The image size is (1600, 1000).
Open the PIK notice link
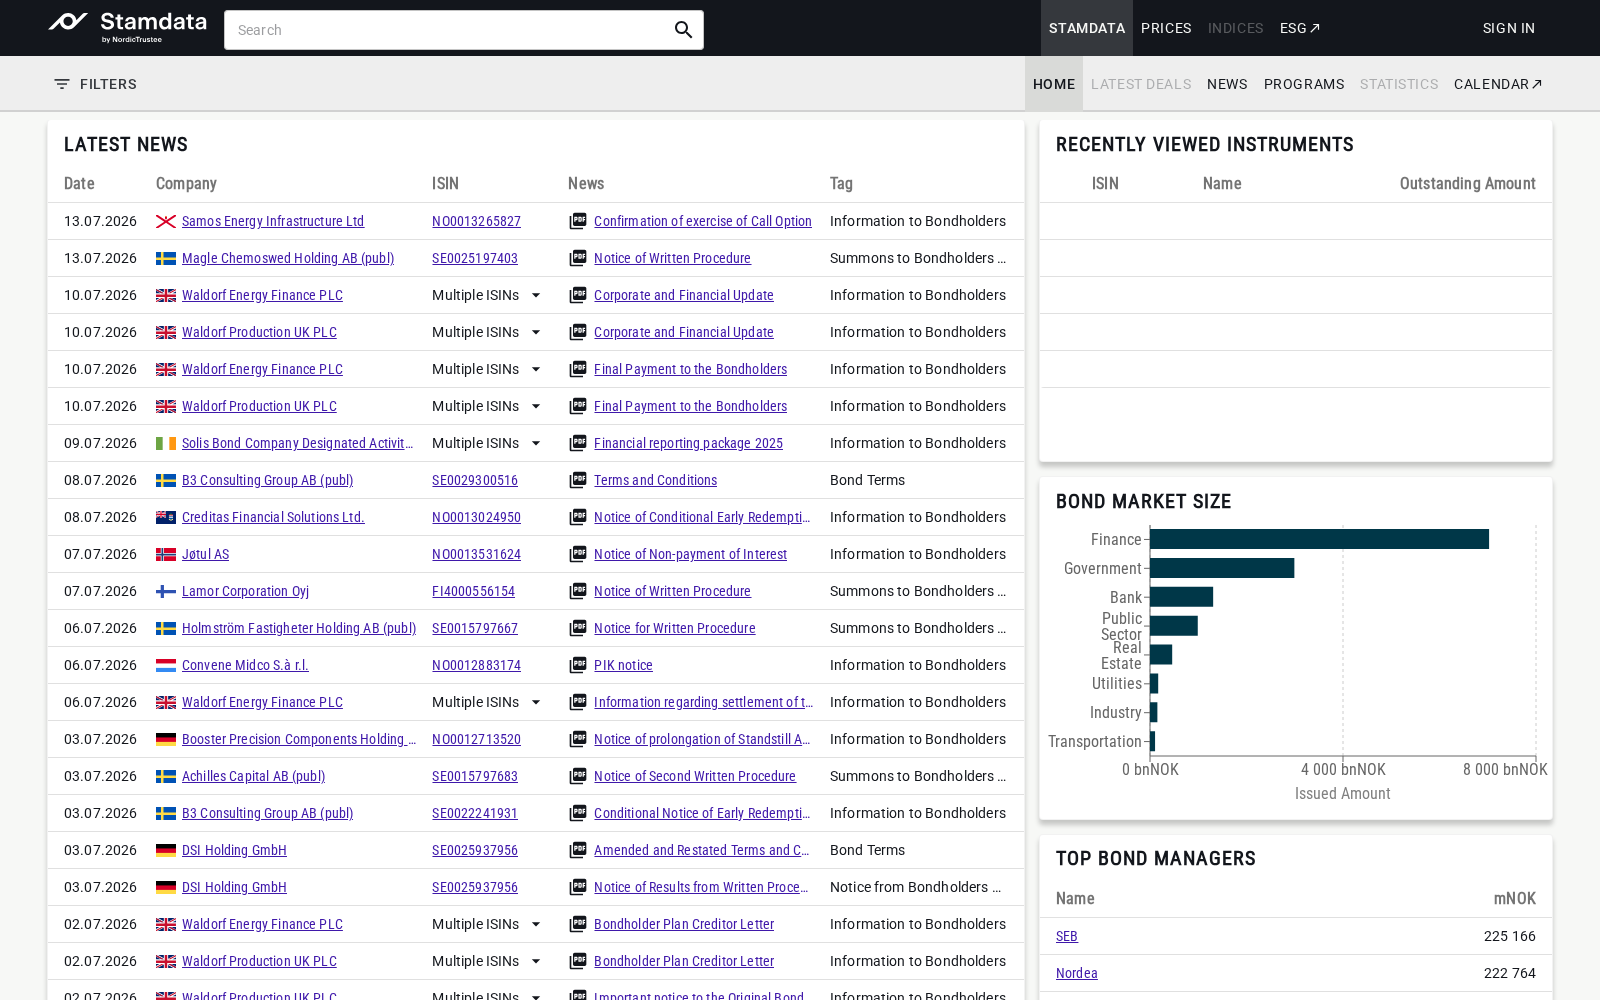click(x=623, y=665)
